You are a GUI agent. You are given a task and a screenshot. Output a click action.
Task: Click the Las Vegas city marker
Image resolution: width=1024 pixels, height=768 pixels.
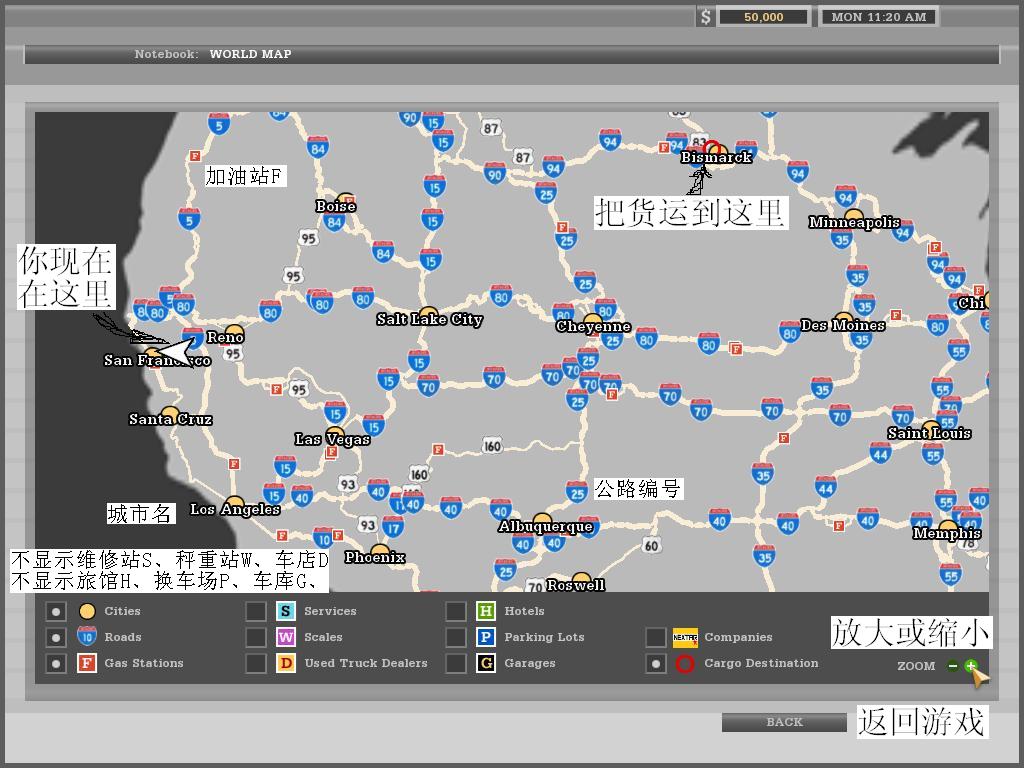pos(335,433)
